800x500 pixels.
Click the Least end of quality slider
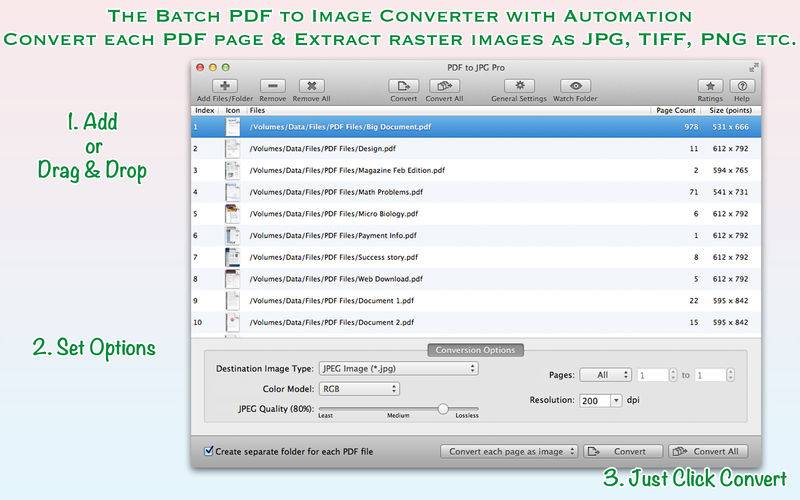326,415
